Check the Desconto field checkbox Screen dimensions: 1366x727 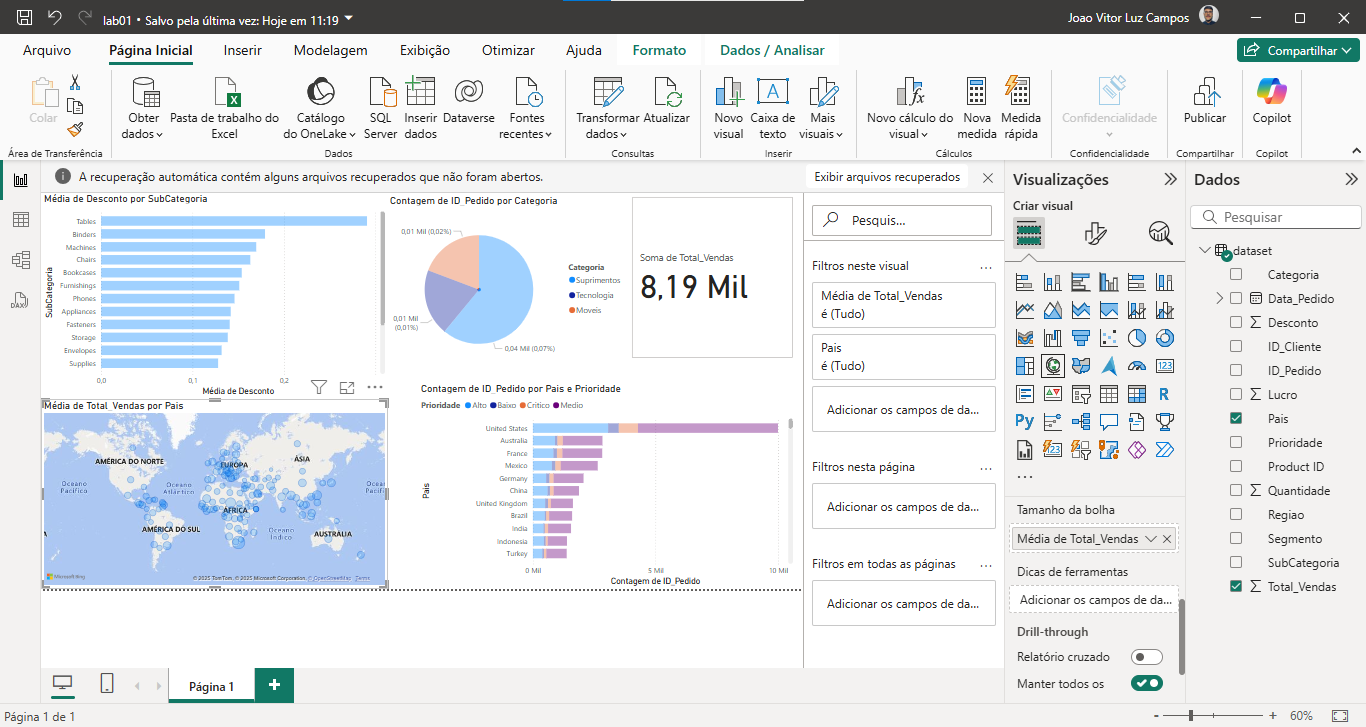[x=1236, y=322]
